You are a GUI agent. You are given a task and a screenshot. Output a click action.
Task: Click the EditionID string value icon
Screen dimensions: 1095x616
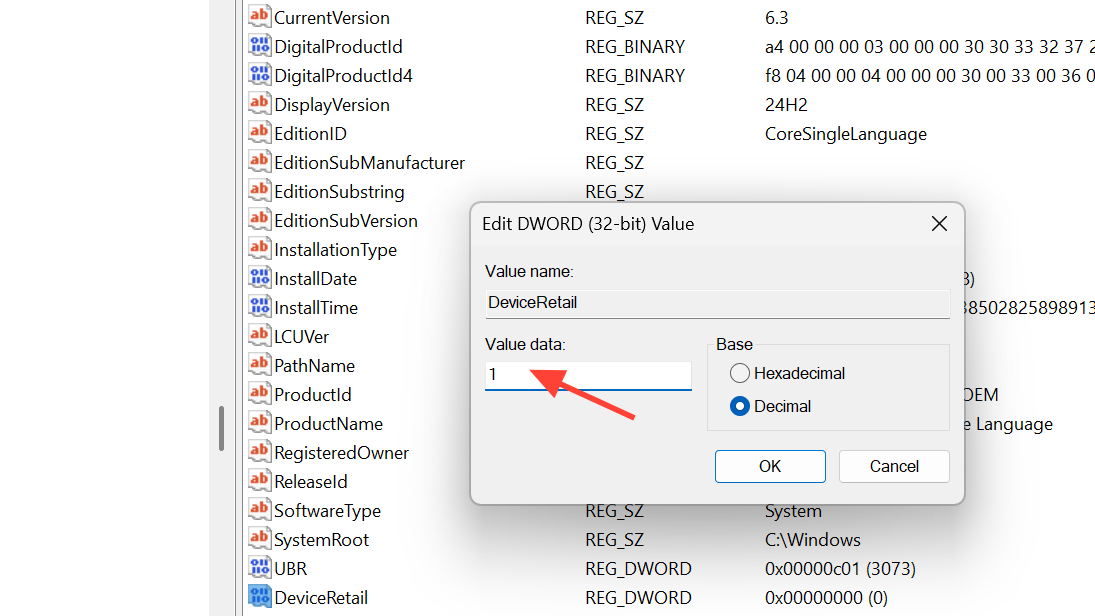[x=259, y=133]
